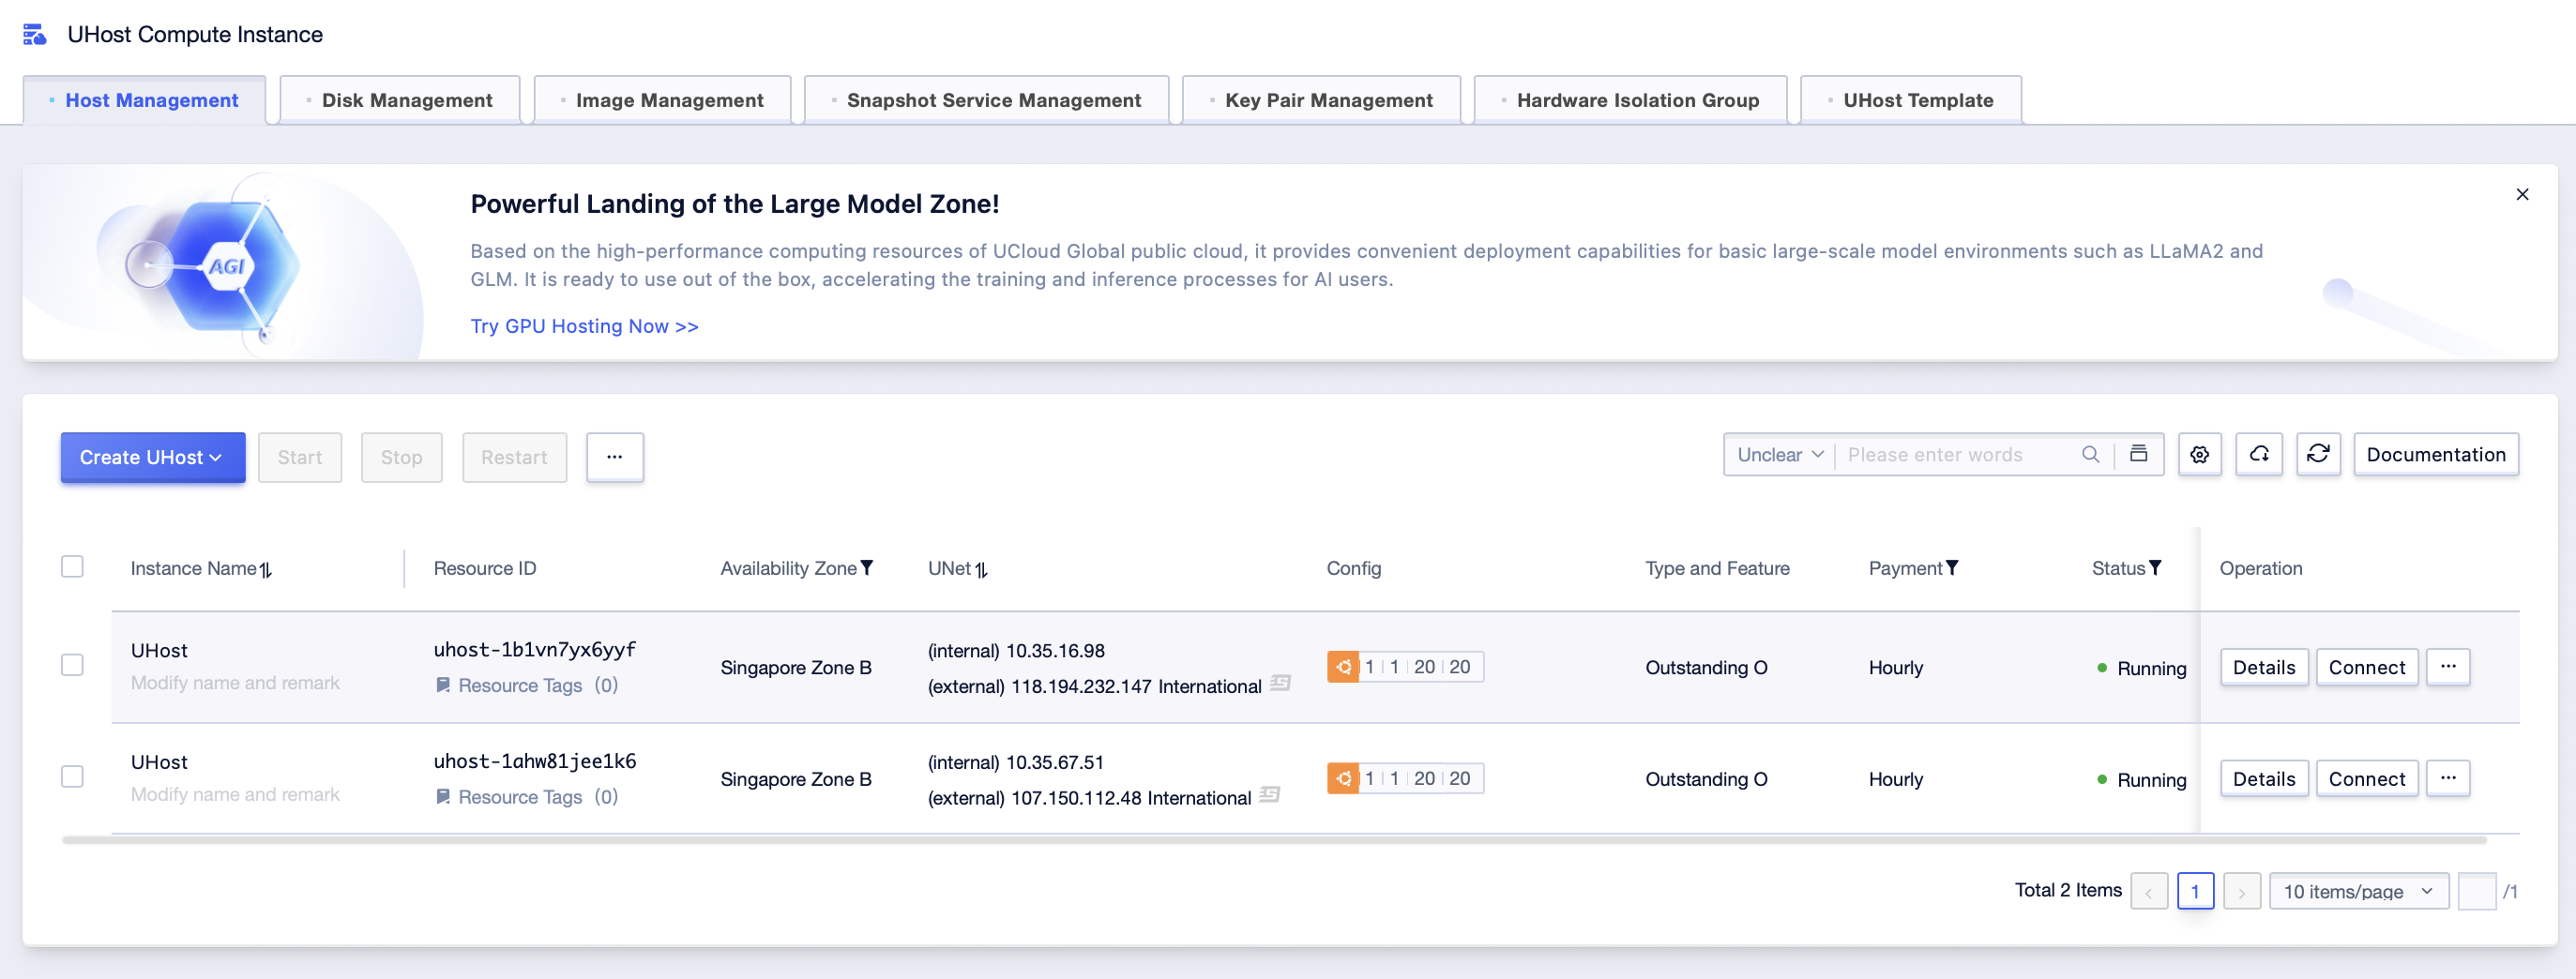The image size is (2576, 979).
Task: Sort the UNet column
Action: (x=982, y=569)
